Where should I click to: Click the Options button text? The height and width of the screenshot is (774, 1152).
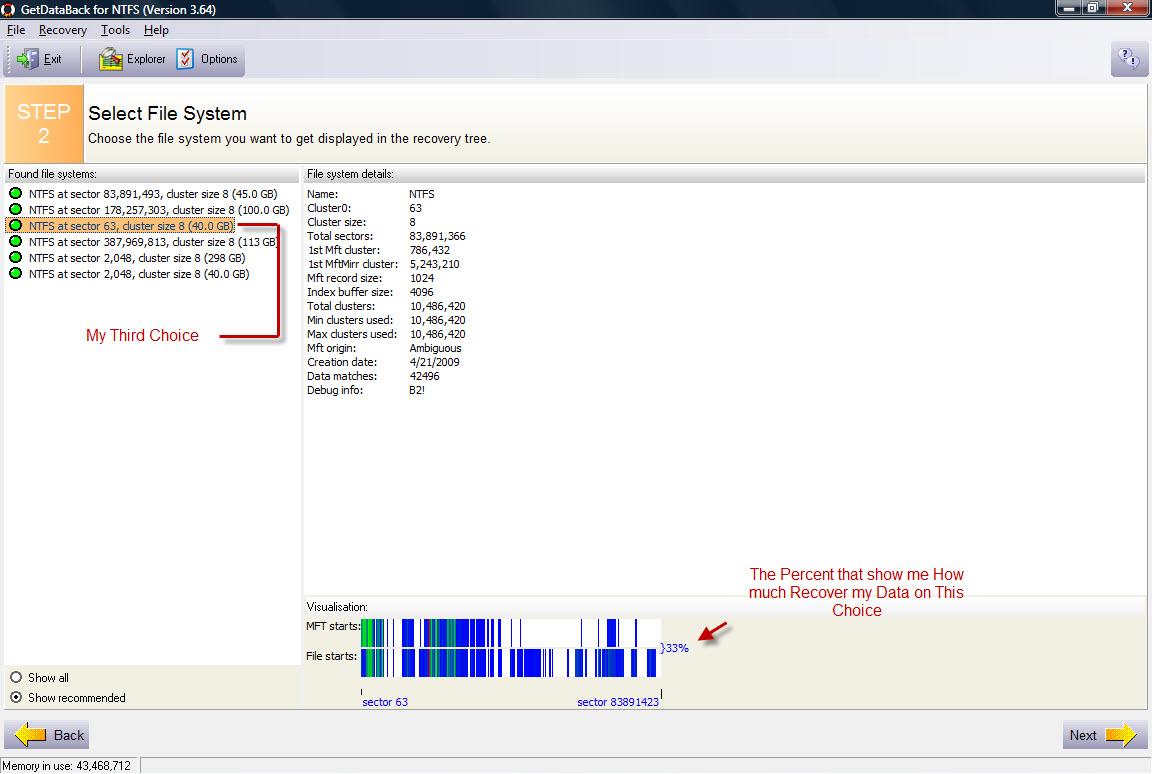[219, 59]
